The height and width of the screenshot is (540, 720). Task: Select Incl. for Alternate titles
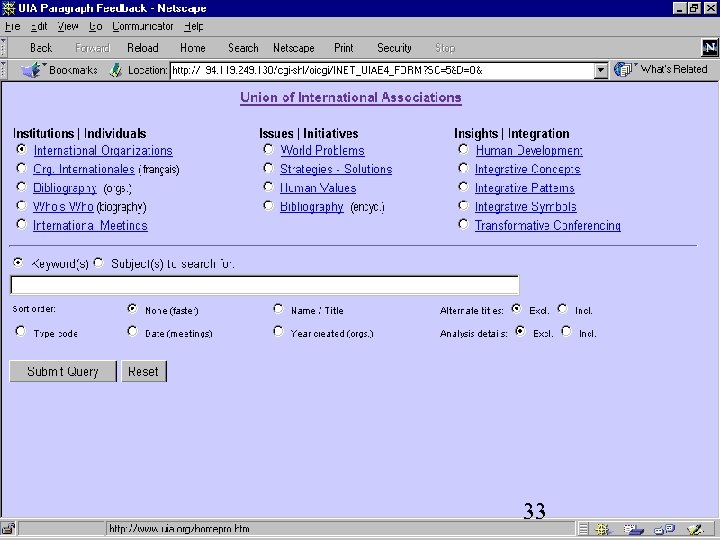[562, 309]
